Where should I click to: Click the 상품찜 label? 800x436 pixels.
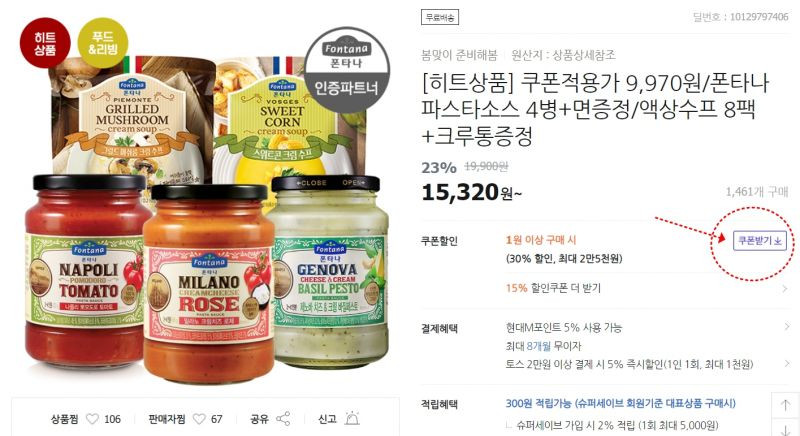(x=64, y=419)
